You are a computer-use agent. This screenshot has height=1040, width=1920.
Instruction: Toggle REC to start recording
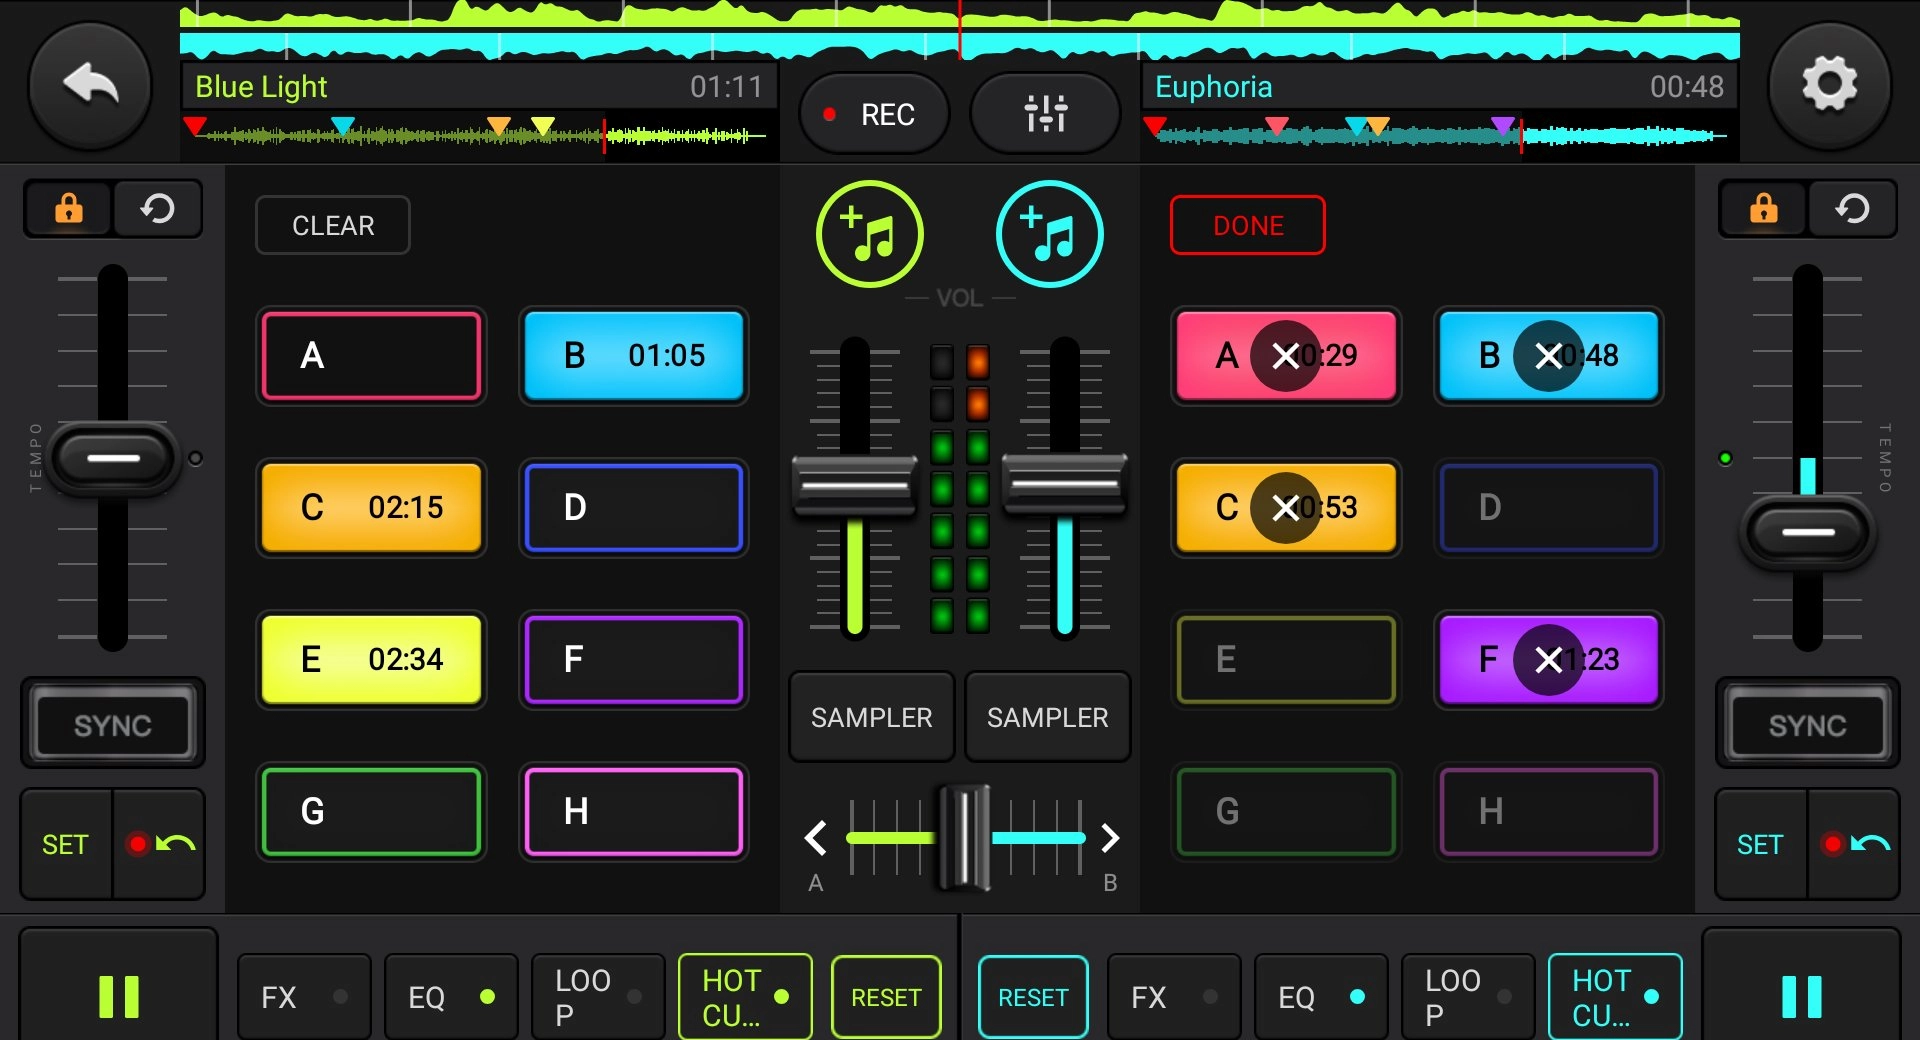873,113
